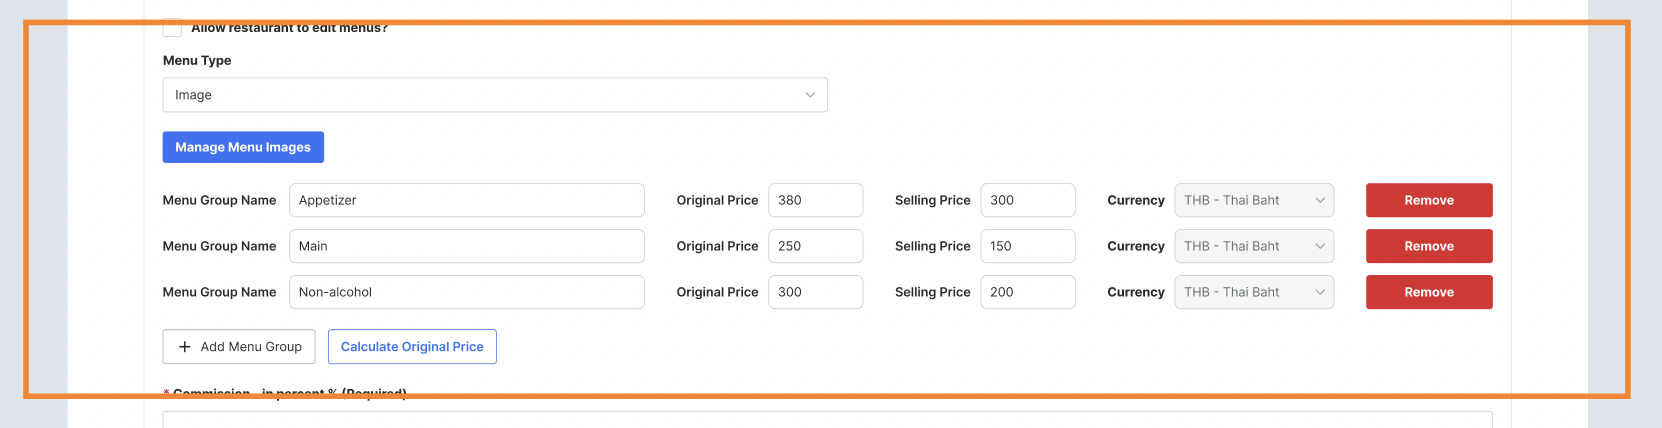The width and height of the screenshot is (1662, 428).
Task: Open the Menu Type dropdown
Action: click(x=495, y=95)
